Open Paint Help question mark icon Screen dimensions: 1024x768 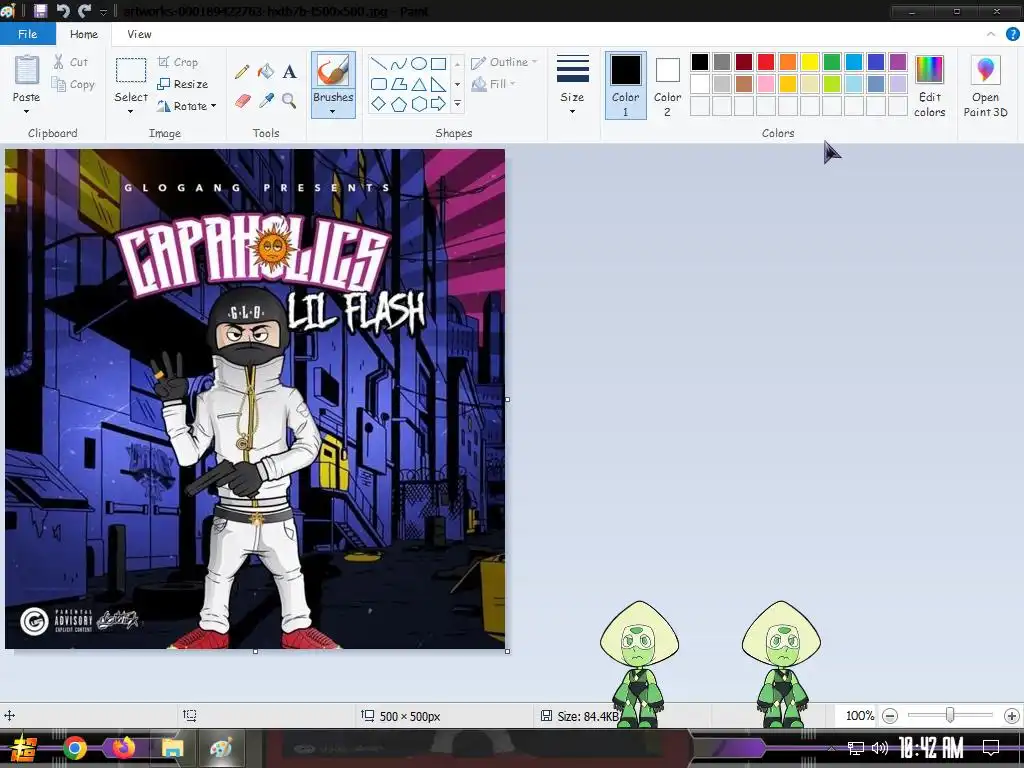click(x=1012, y=34)
